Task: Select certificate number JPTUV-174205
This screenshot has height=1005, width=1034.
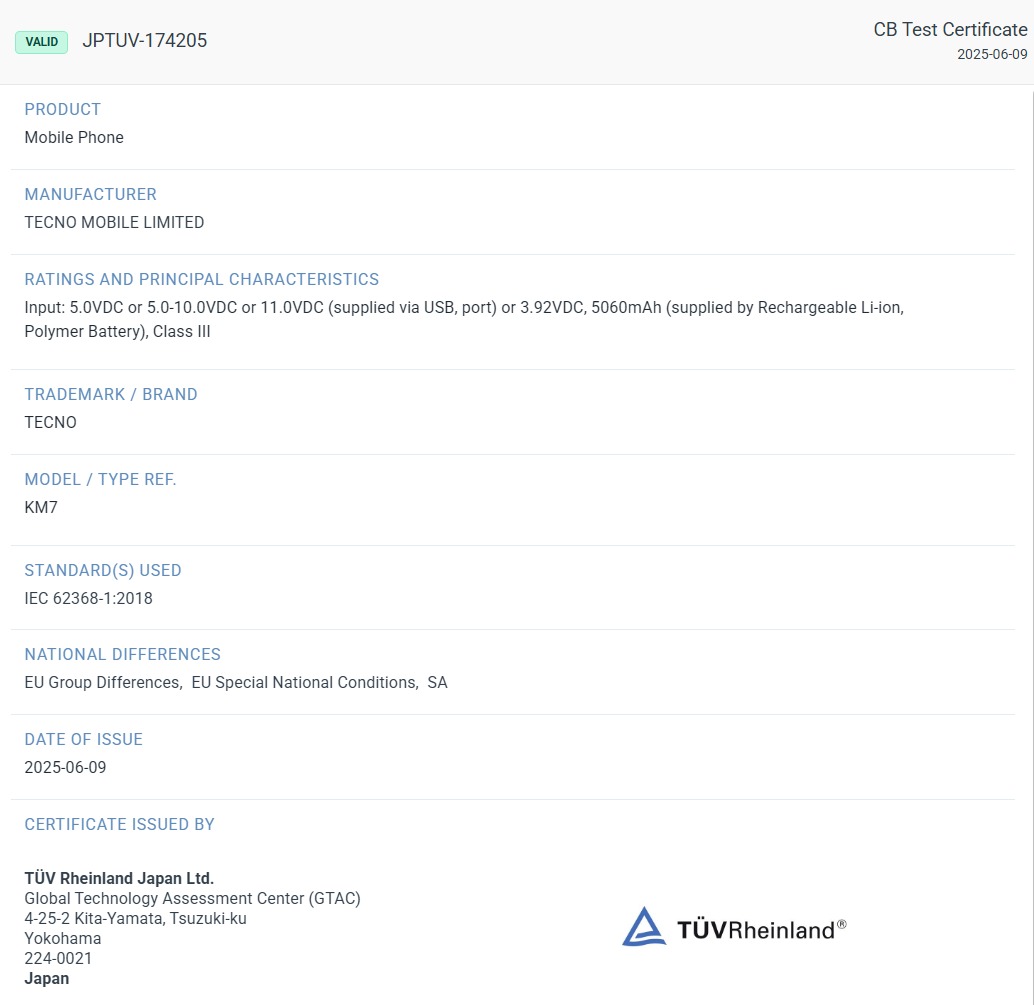Action: [x=144, y=41]
